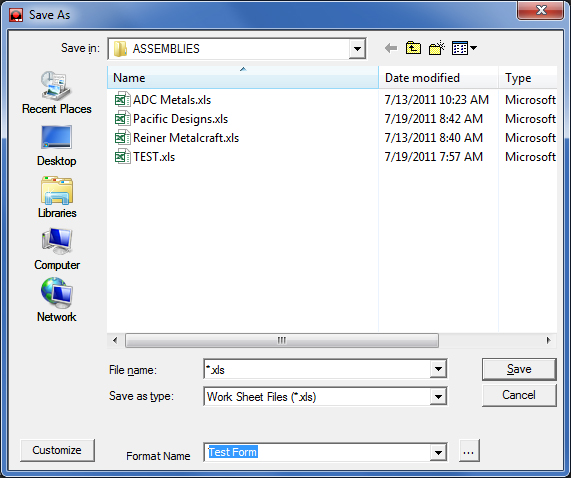Sort files by Name column header
The height and width of the screenshot is (478, 571).
pos(243,78)
